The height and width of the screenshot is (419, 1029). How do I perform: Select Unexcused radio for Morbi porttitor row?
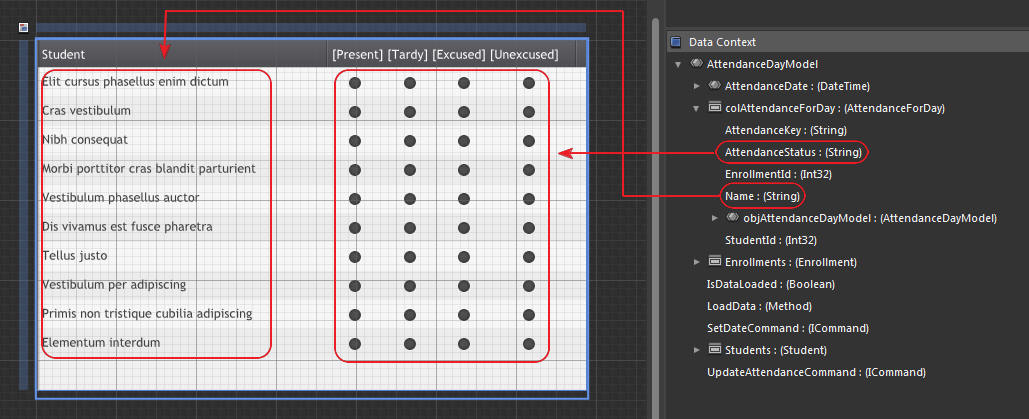tap(529, 169)
